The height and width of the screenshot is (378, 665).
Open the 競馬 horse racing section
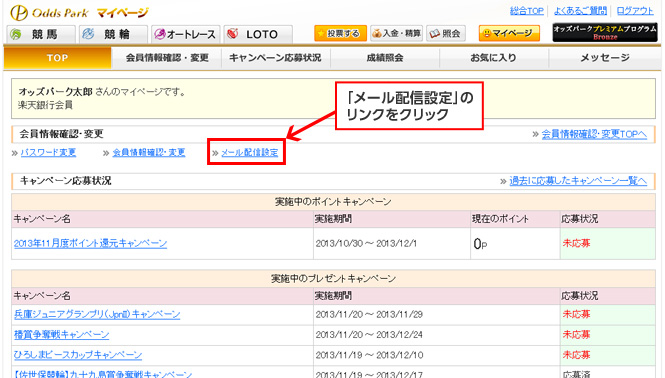(x=41, y=34)
